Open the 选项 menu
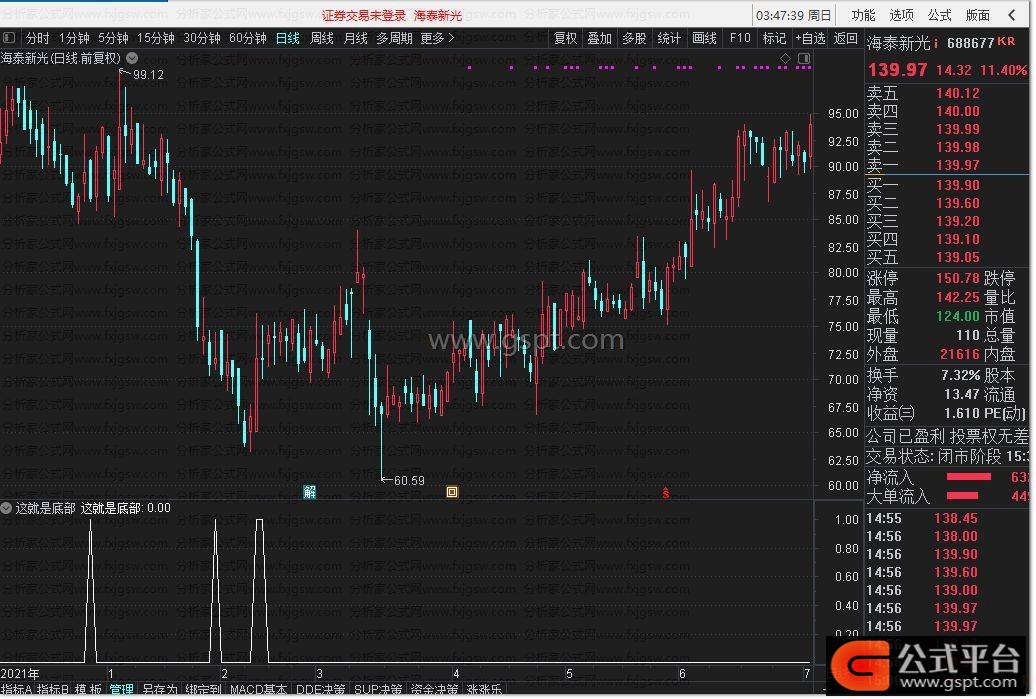1036x699 pixels. coord(901,15)
